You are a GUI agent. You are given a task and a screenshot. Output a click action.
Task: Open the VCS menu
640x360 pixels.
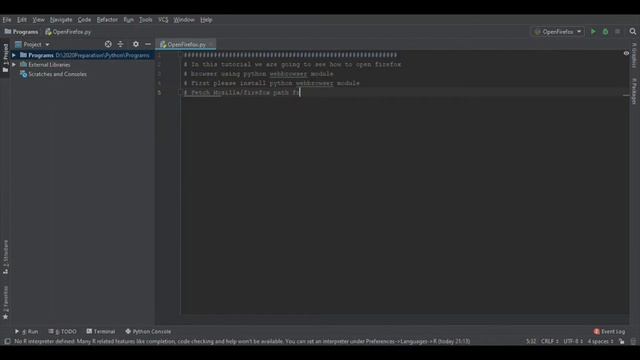(x=163, y=20)
